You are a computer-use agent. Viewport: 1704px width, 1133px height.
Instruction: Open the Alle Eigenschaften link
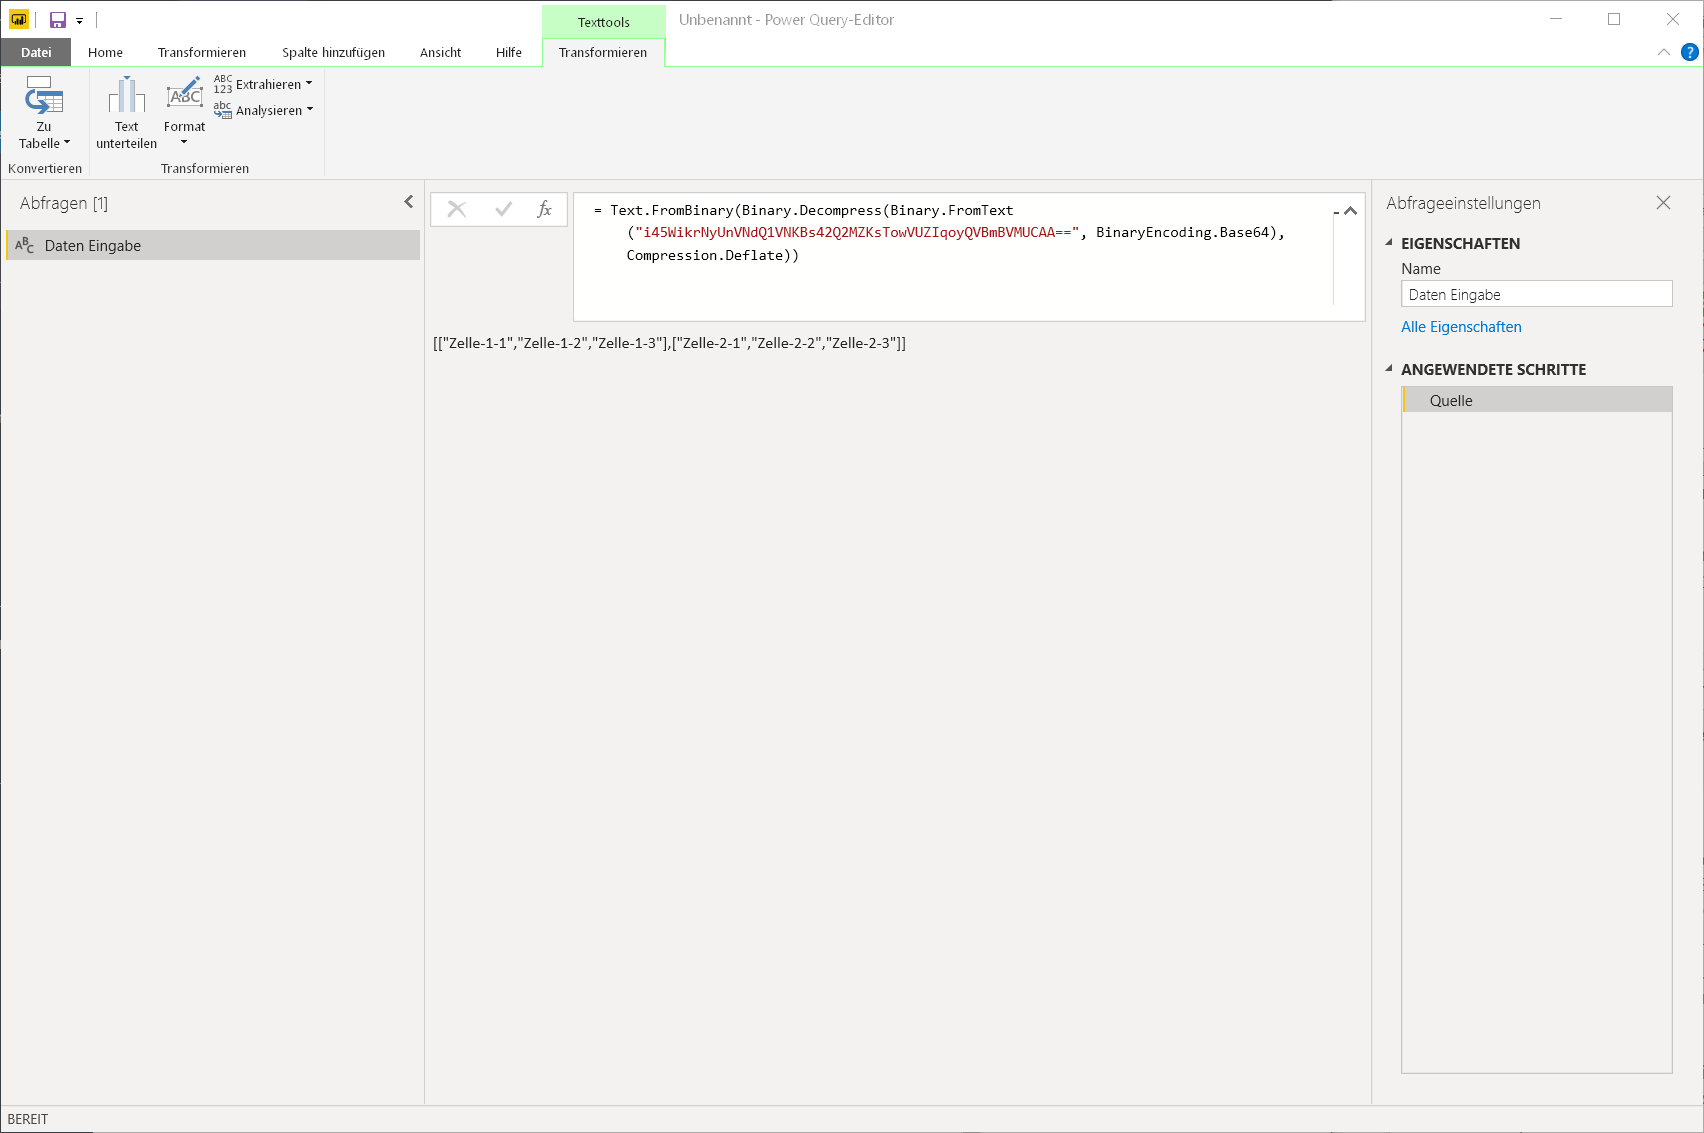1461,327
